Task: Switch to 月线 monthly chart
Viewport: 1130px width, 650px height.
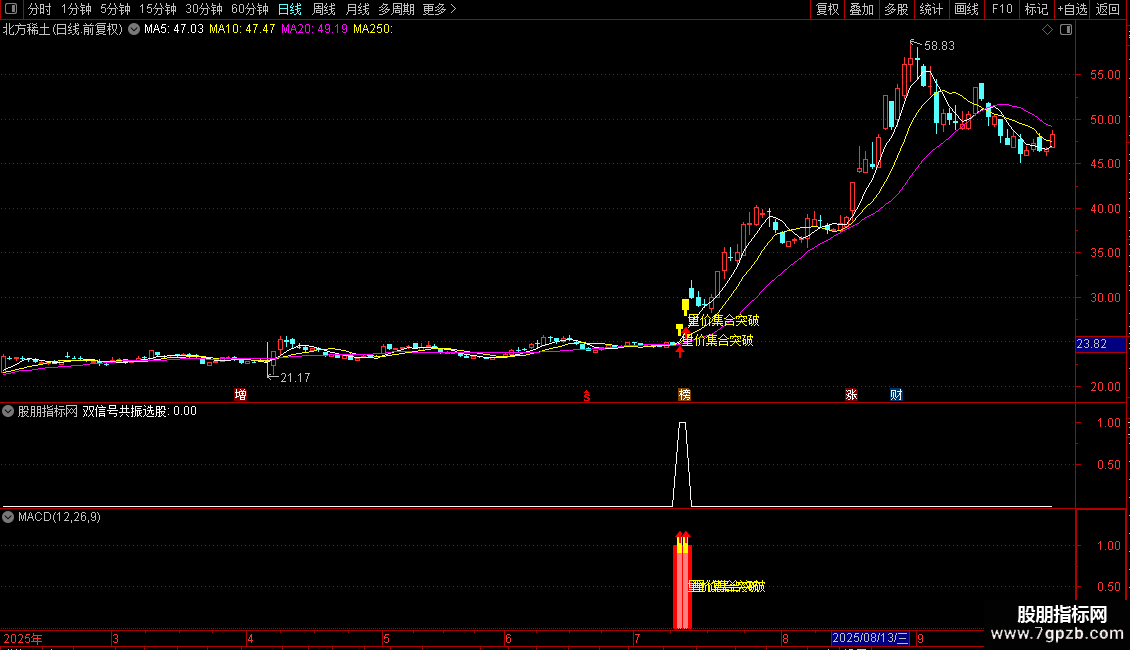Action: 357,9
